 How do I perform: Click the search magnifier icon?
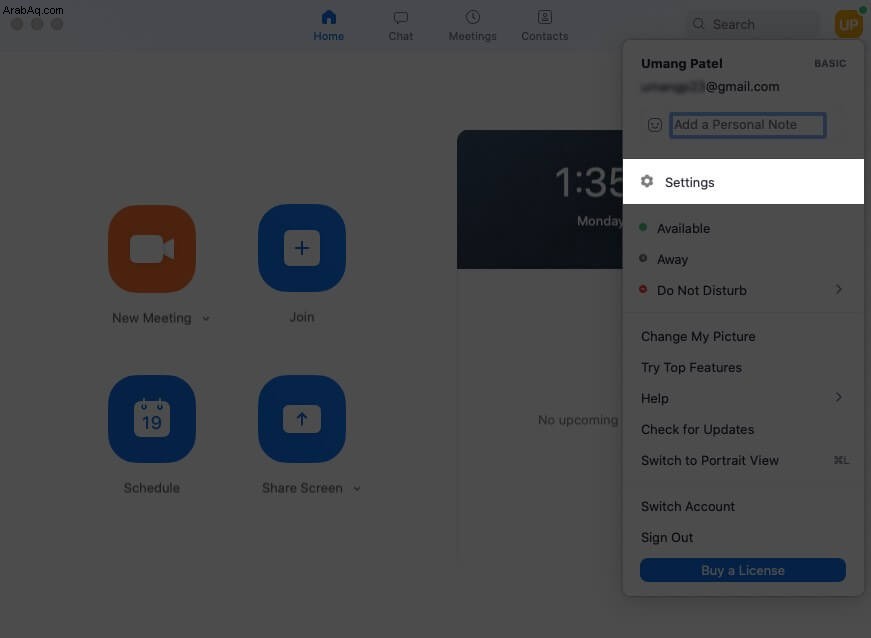(698, 24)
